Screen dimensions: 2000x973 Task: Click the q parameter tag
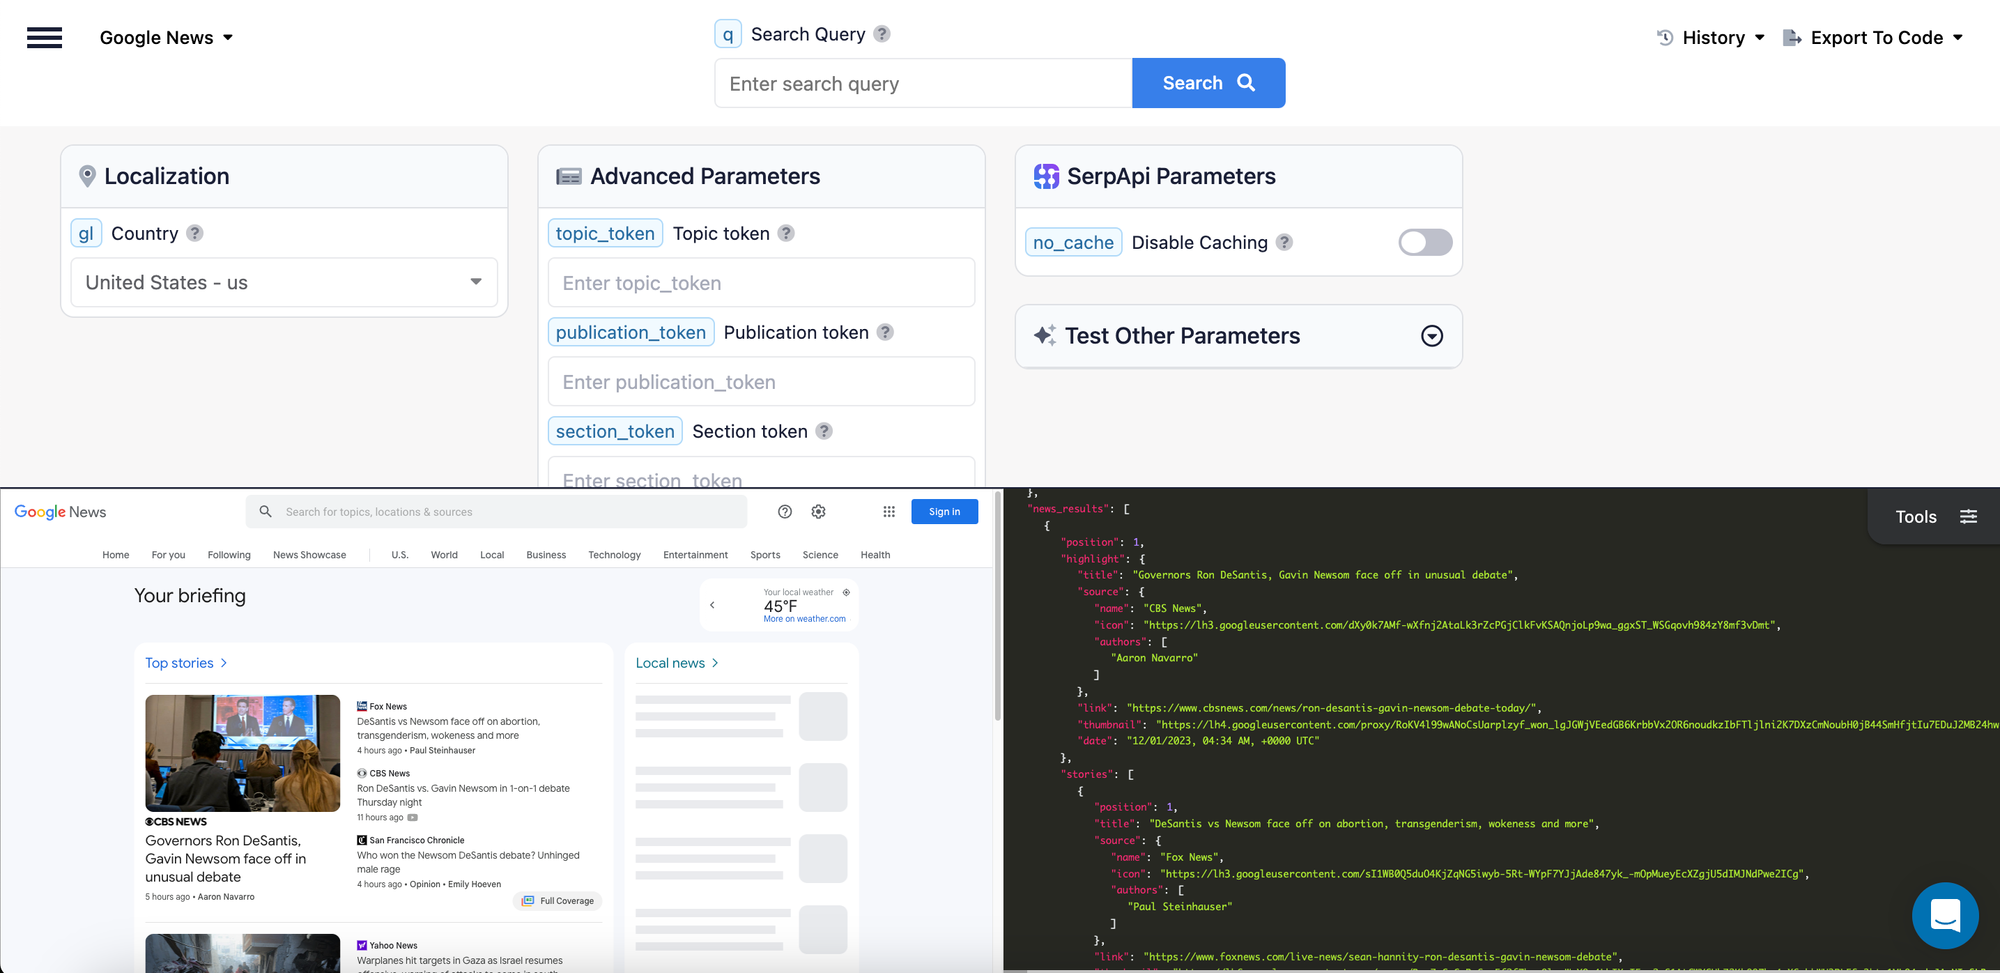coord(728,34)
